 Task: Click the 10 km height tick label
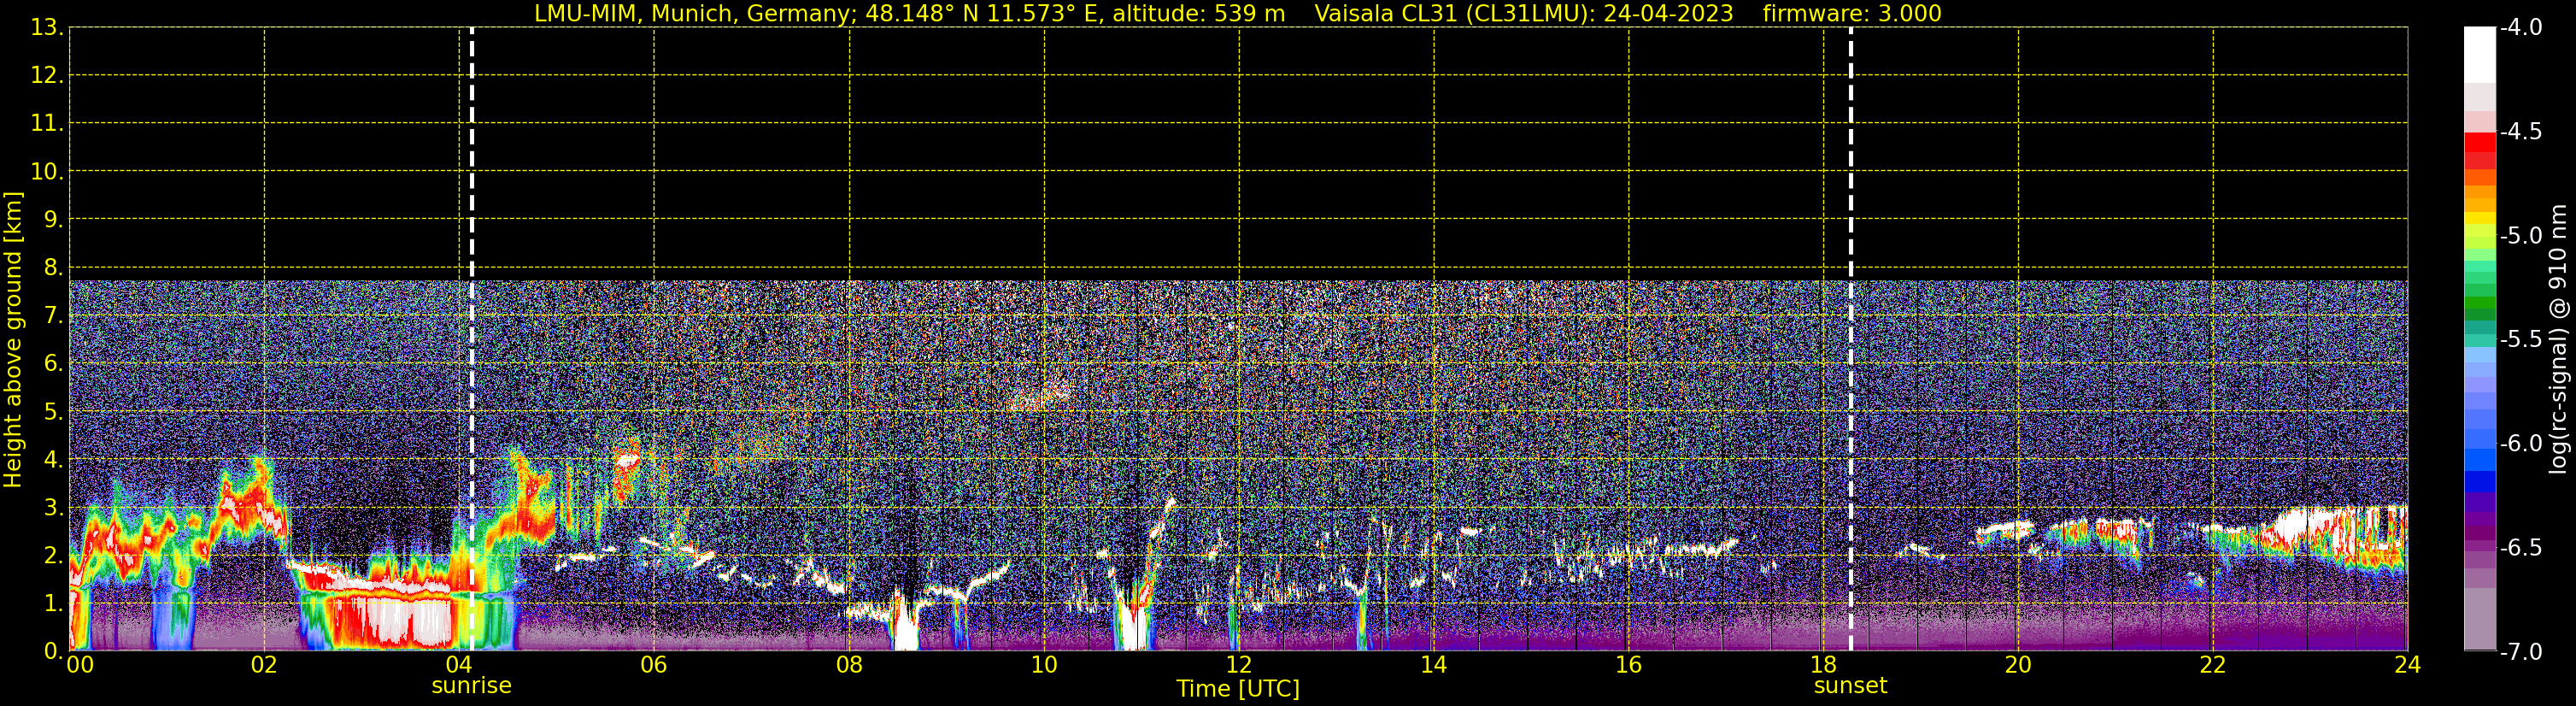[x=46, y=171]
